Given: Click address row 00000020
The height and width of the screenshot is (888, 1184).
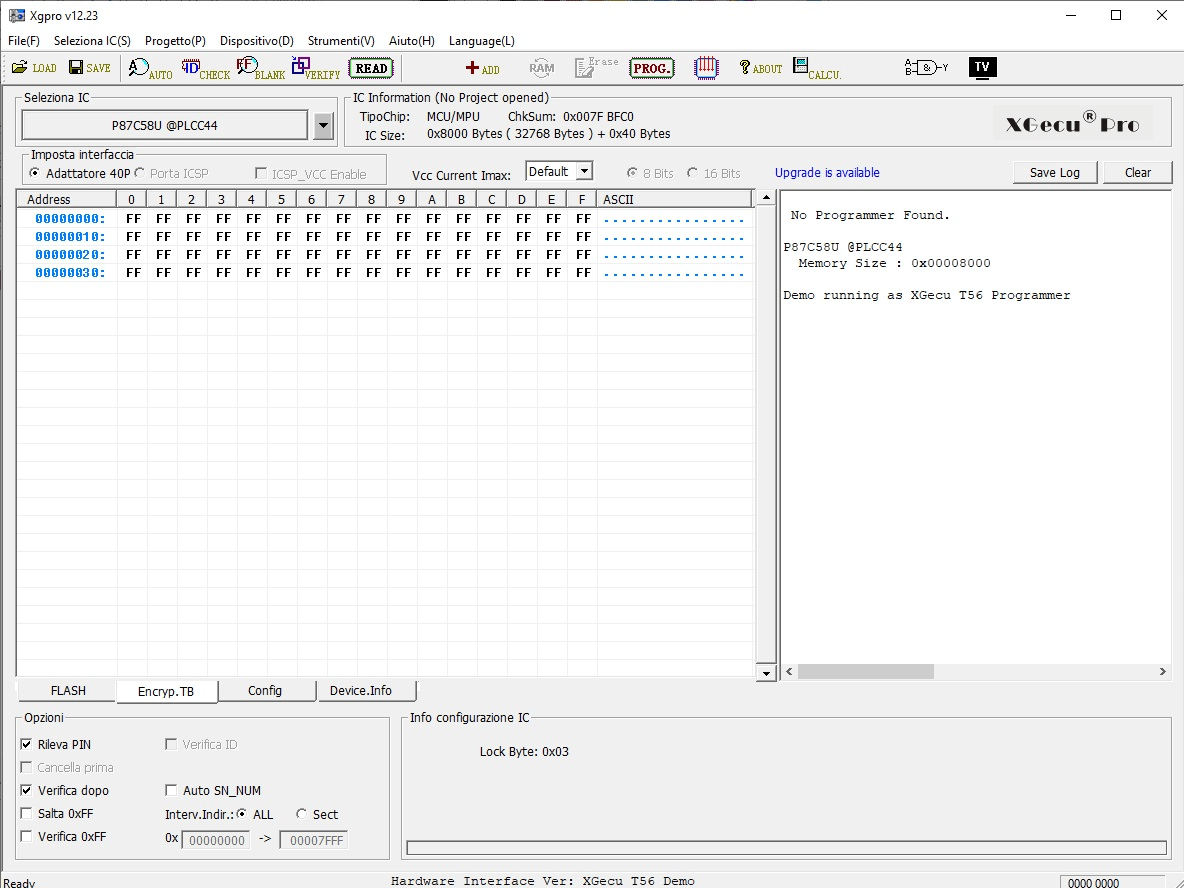Looking at the screenshot, I should pyautogui.click(x=385, y=255).
